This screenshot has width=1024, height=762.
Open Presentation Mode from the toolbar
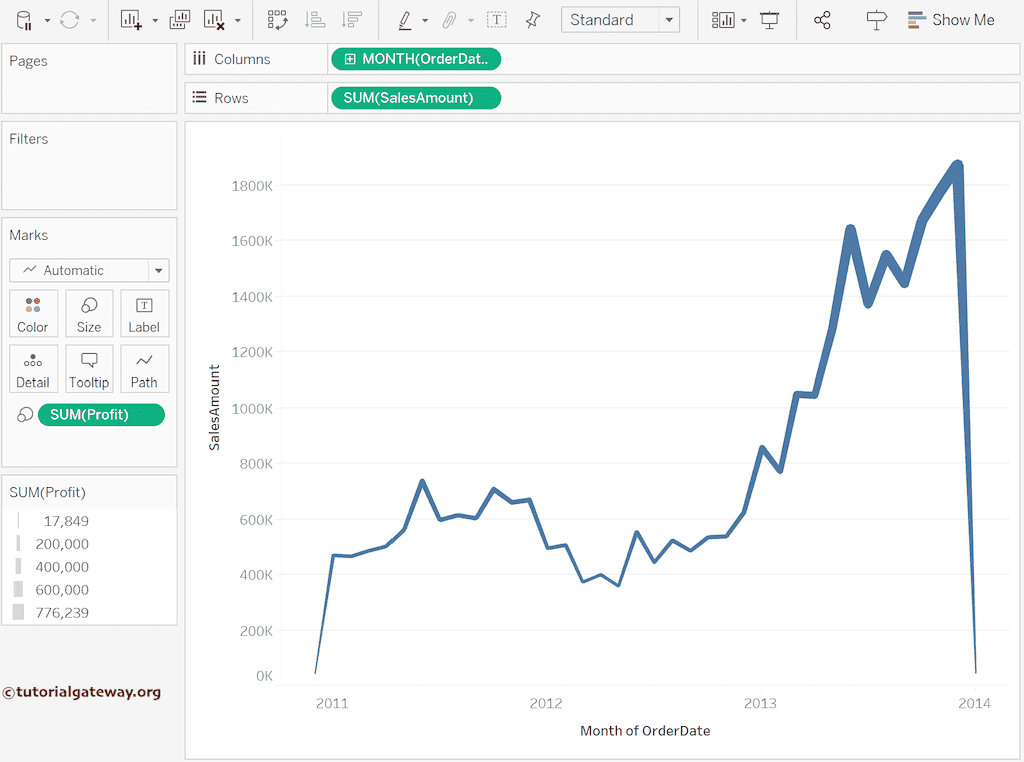(x=770, y=19)
